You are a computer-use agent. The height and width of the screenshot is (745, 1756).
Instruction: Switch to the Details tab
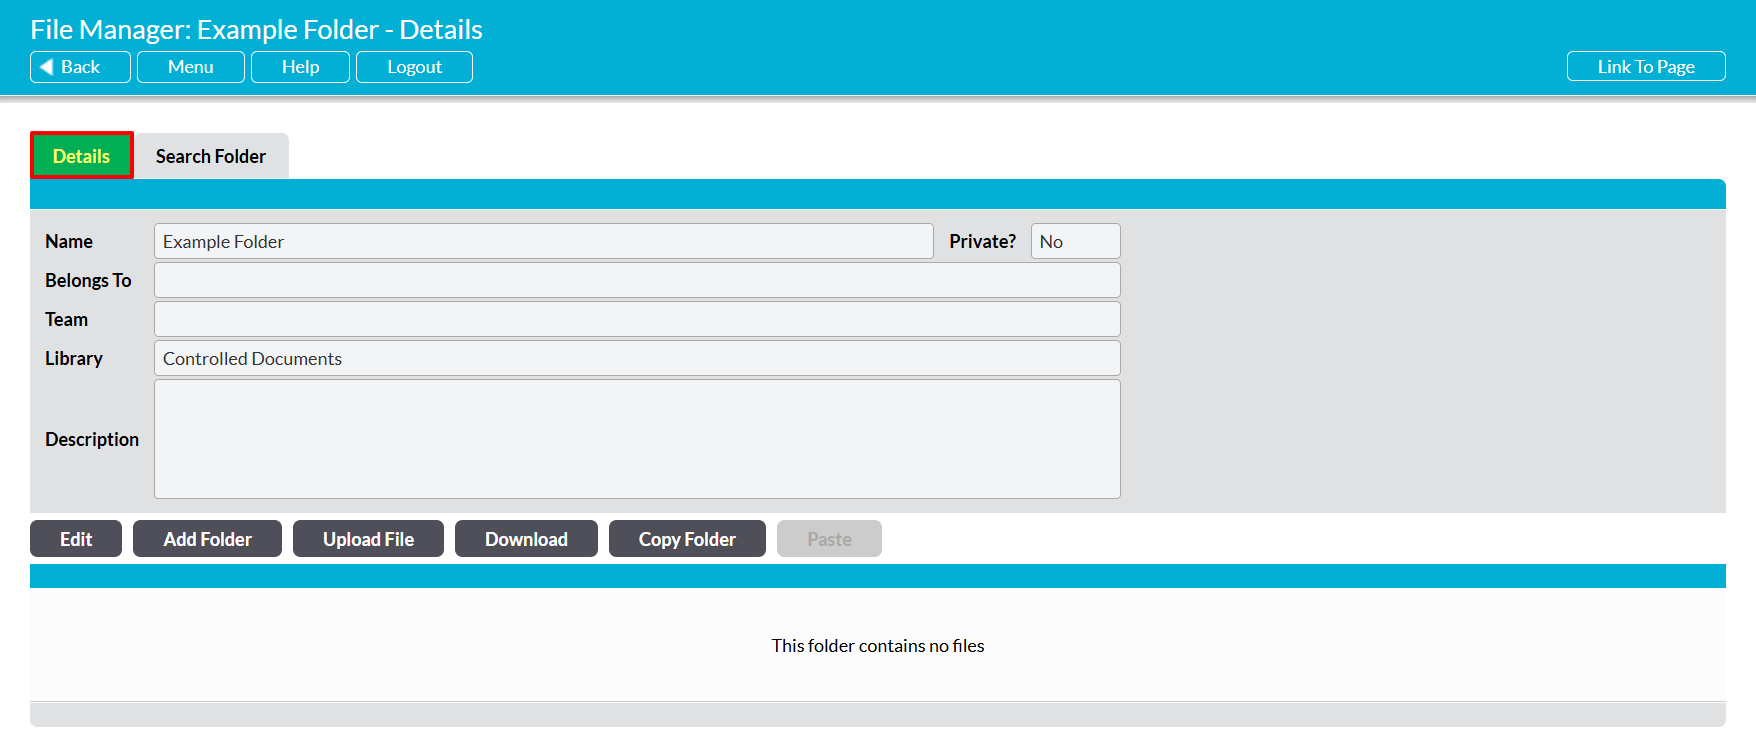(81, 156)
